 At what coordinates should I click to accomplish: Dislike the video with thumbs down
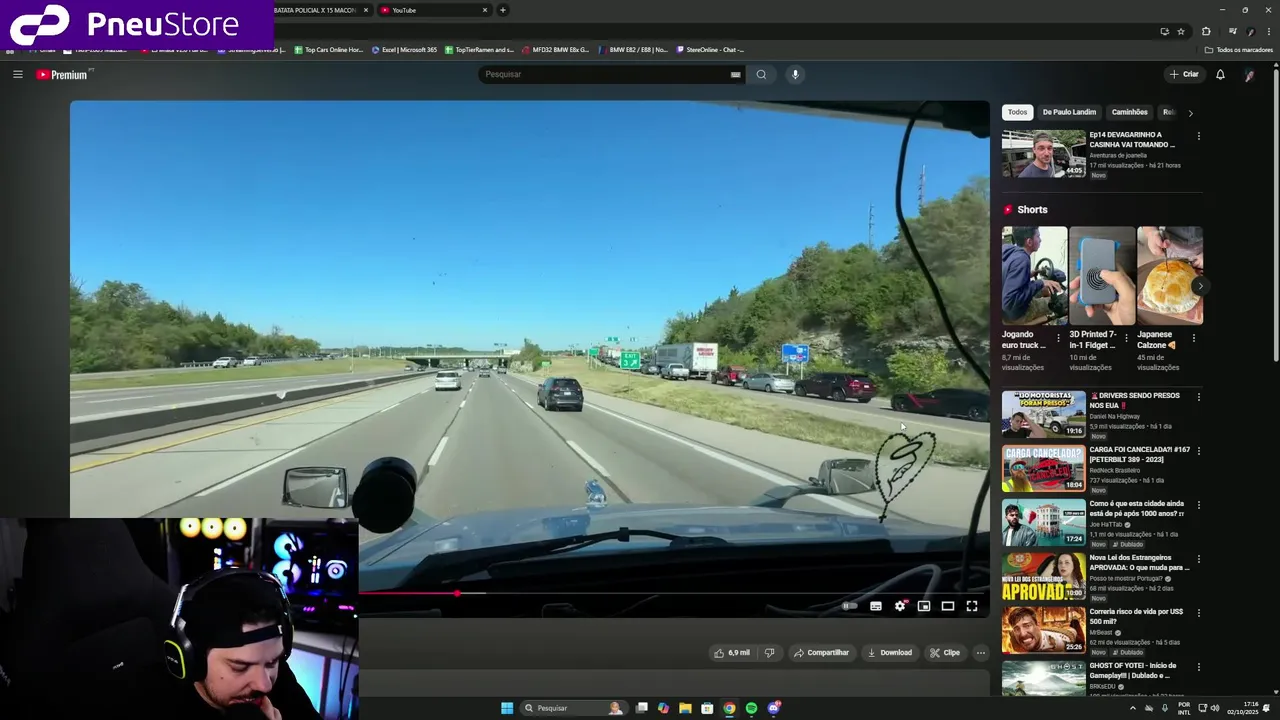click(x=769, y=653)
